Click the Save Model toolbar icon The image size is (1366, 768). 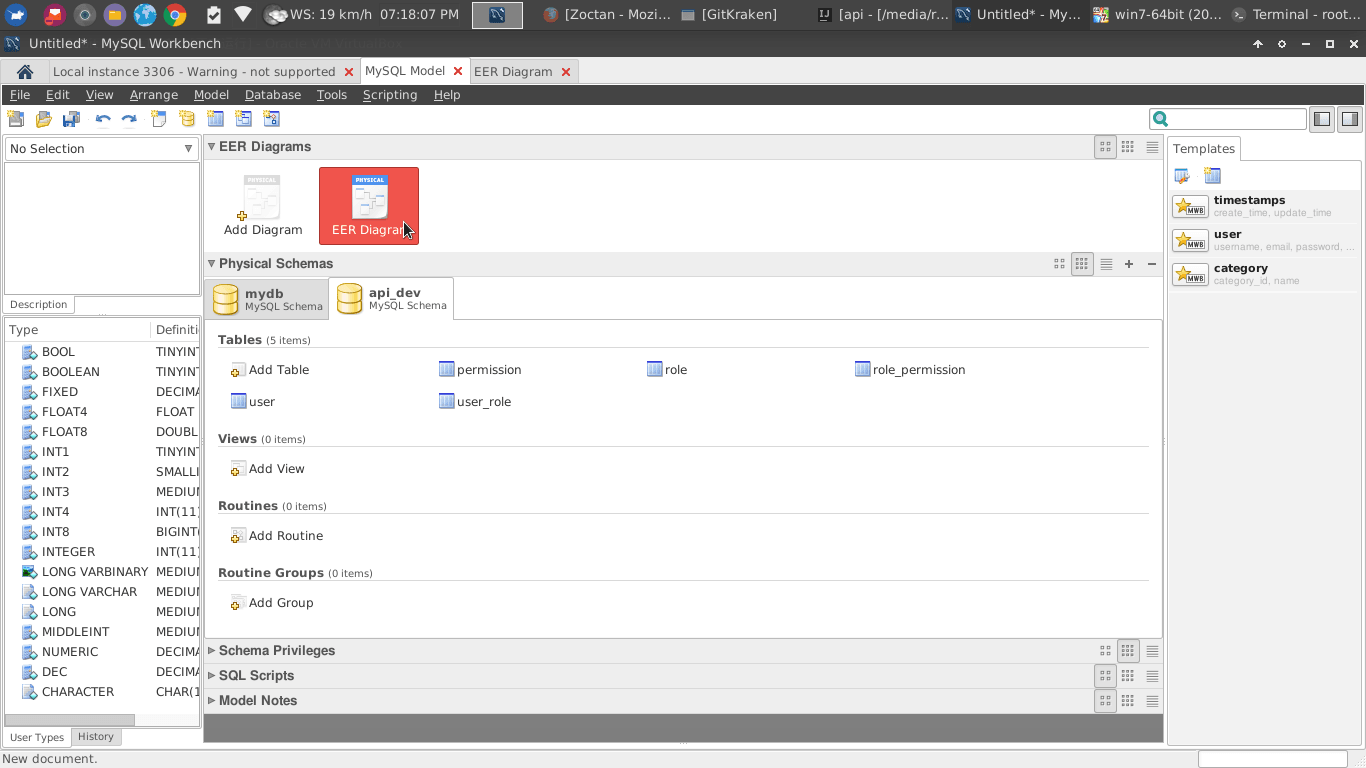[71, 119]
